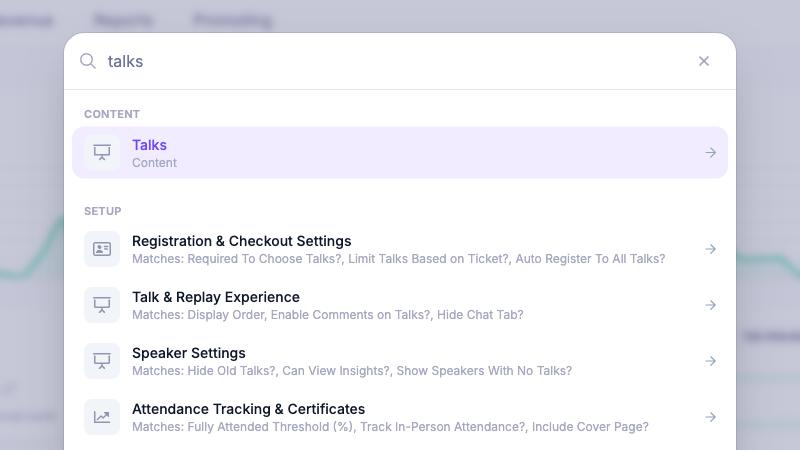Open the Talks content result

(x=399, y=153)
